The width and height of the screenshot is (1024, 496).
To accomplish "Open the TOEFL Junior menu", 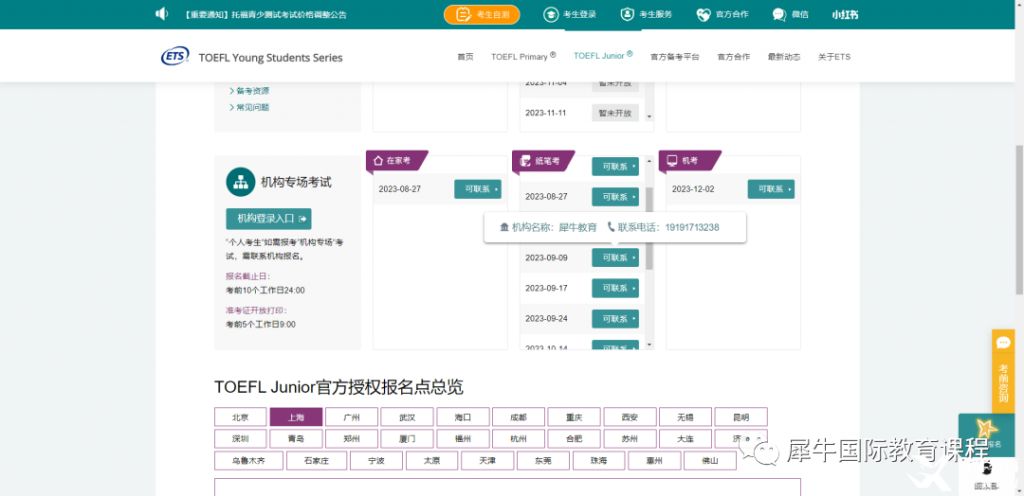I will 603,55.
